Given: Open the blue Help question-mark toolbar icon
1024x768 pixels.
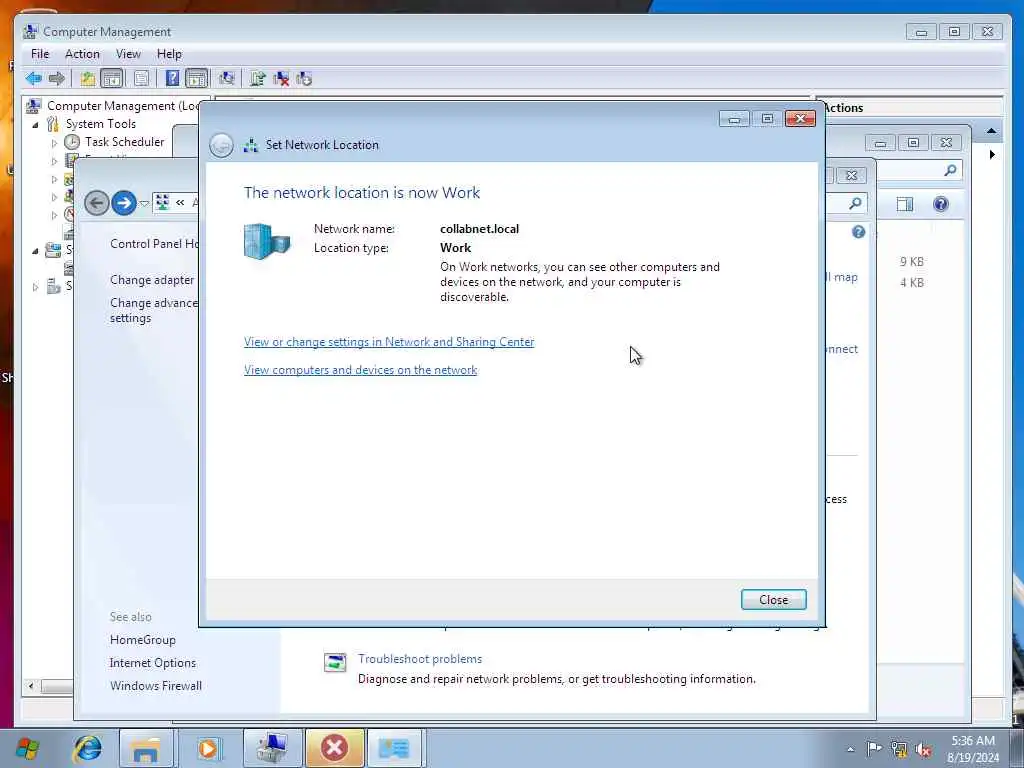Looking at the screenshot, I should pyautogui.click(x=172, y=79).
